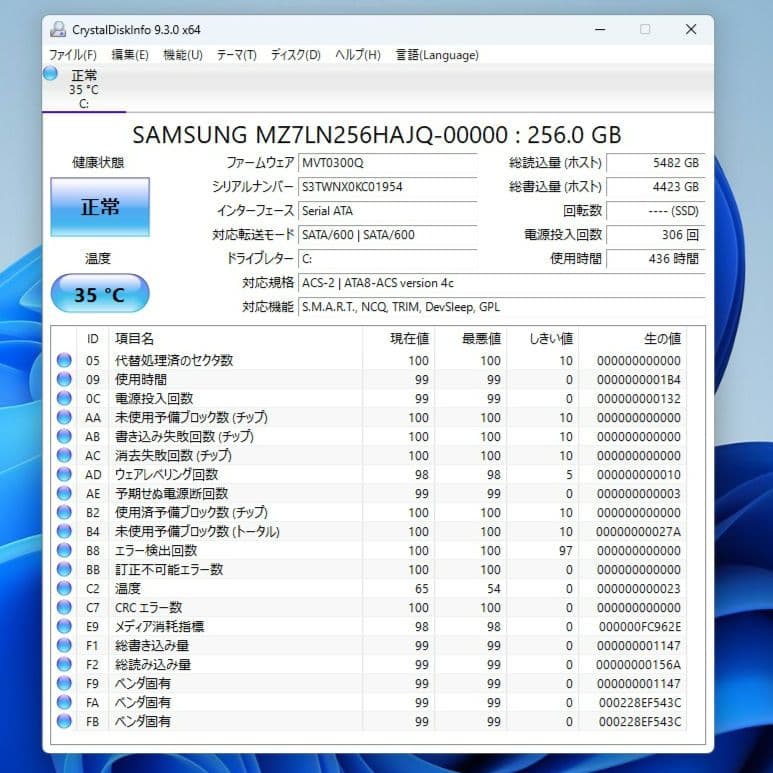Open the 機能(U) menu
Screen dimensions: 773x773
(x=183, y=55)
